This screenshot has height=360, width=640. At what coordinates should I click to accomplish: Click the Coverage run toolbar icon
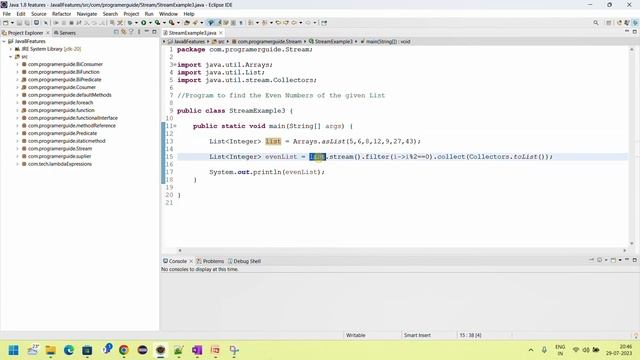(157, 23)
